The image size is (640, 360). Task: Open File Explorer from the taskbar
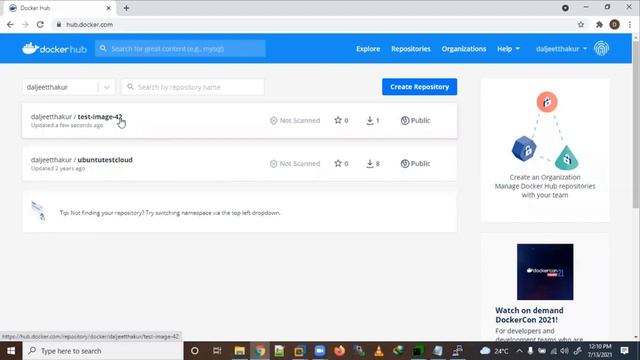tap(240, 351)
